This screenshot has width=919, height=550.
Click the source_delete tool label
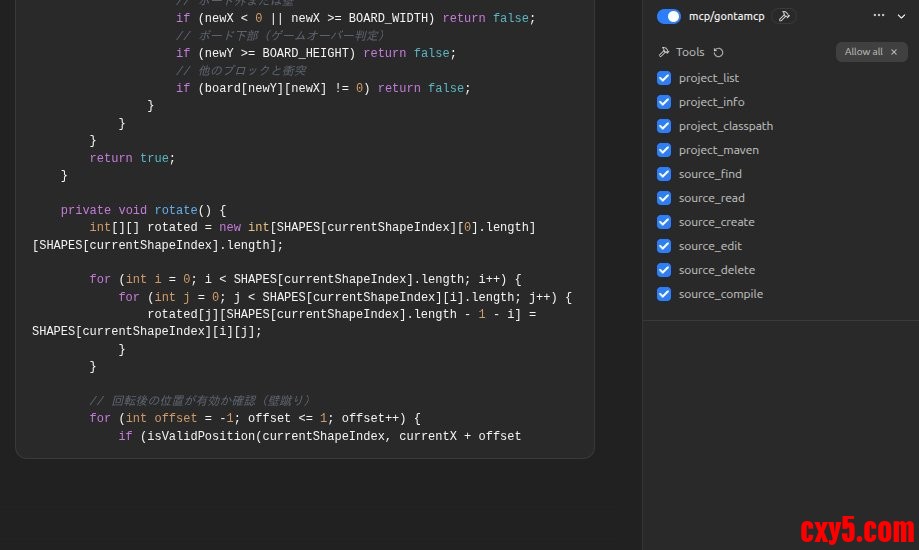pos(716,270)
